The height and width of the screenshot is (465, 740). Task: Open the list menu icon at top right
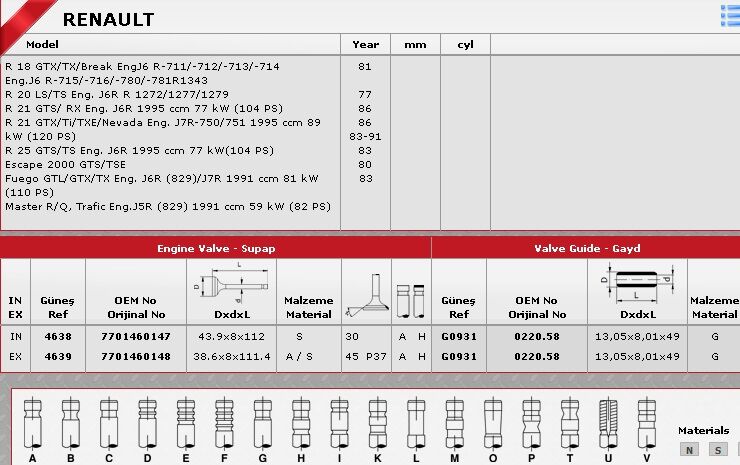pyautogui.click(x=729, y=15)
